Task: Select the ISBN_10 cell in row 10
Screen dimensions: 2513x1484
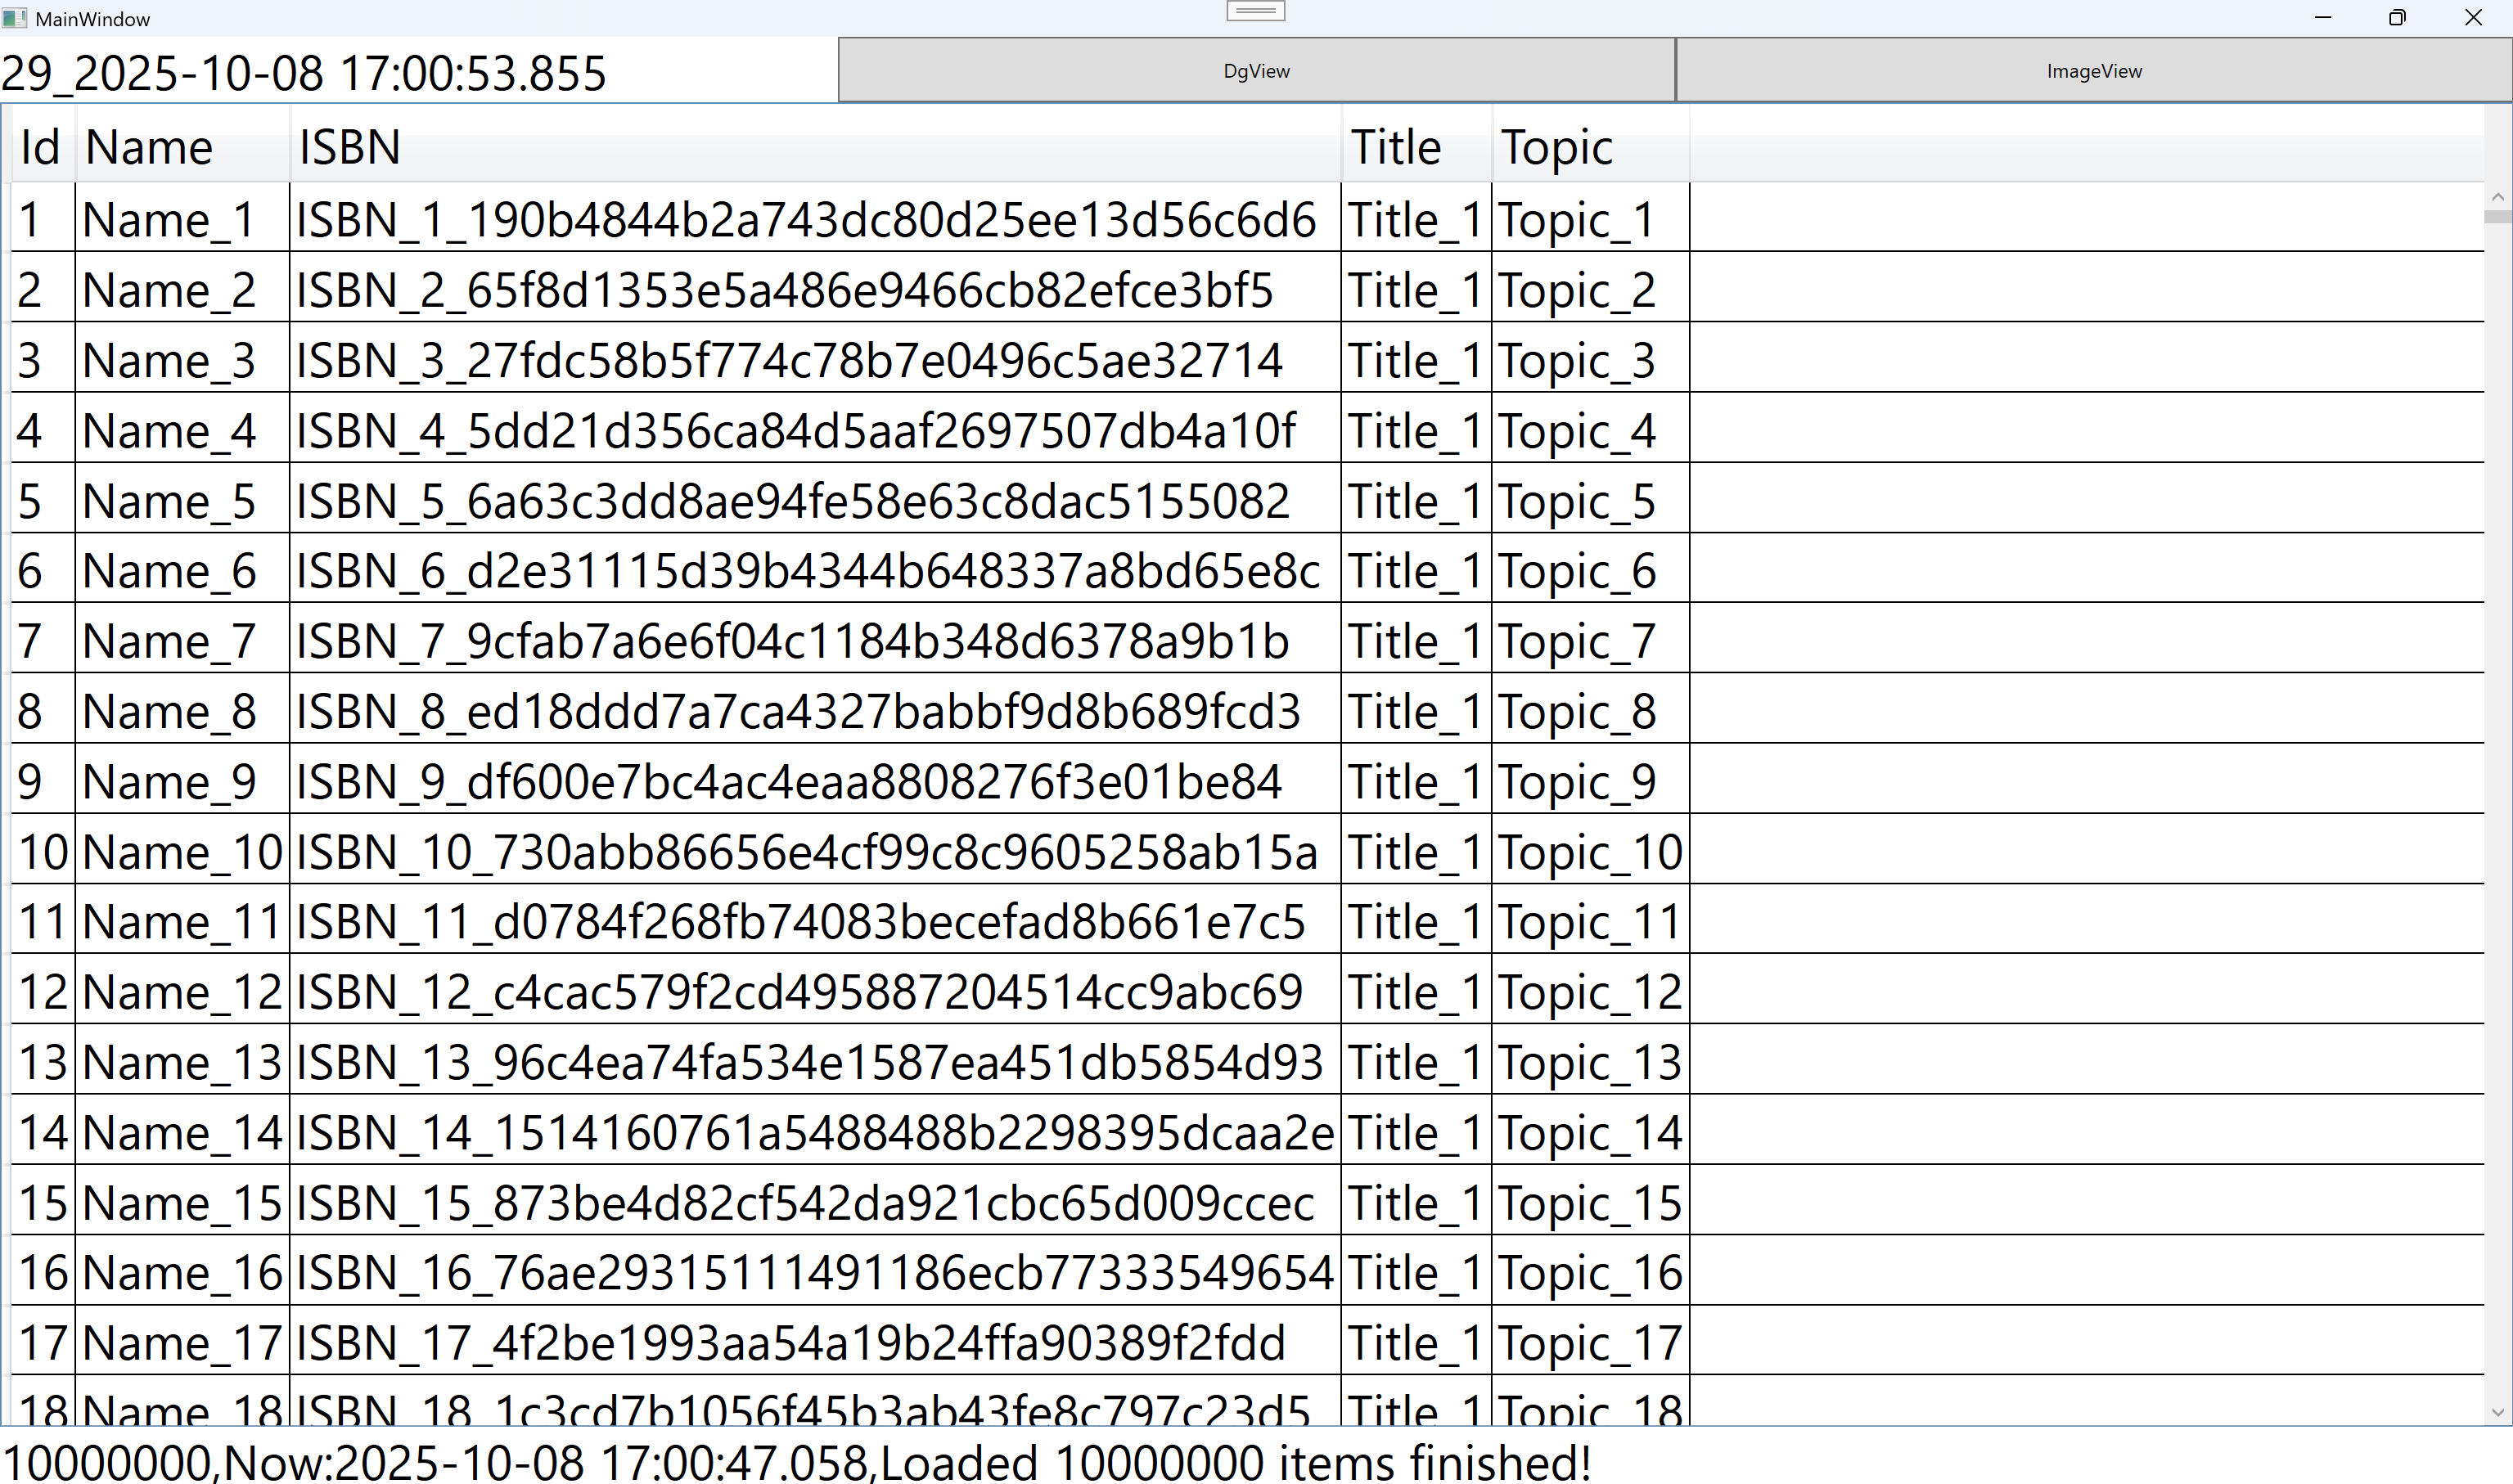Action: coord(814,852)
